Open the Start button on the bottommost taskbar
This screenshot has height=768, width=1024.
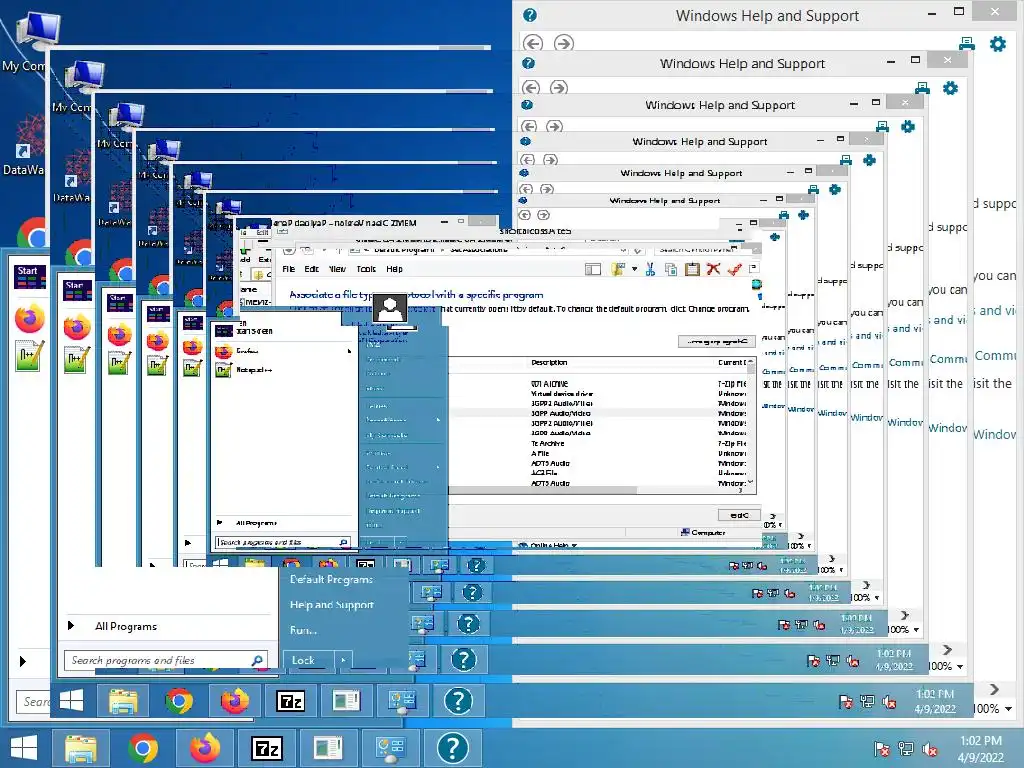pos(24,748)
